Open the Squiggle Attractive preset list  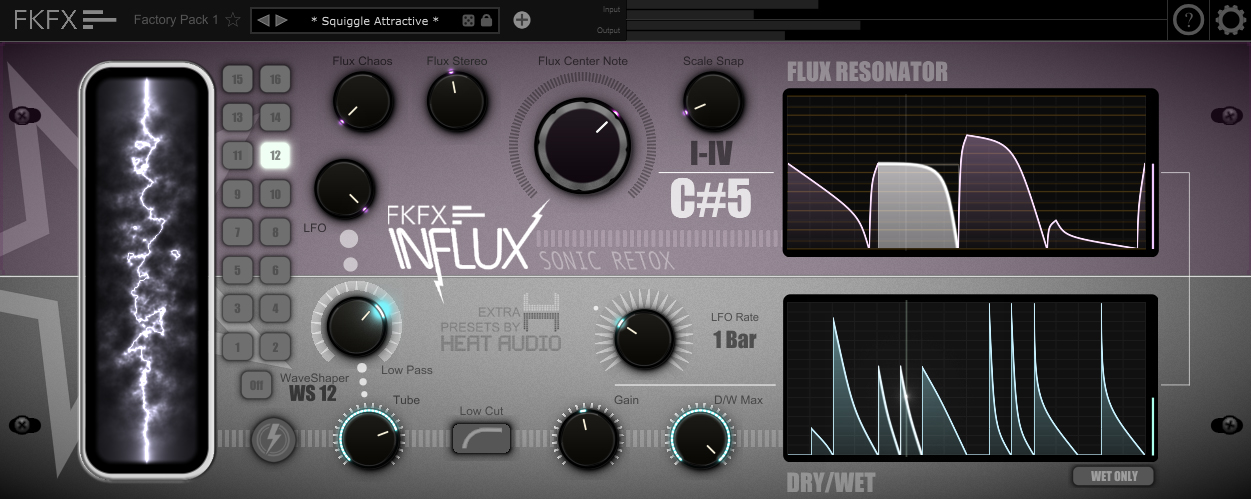374,20
